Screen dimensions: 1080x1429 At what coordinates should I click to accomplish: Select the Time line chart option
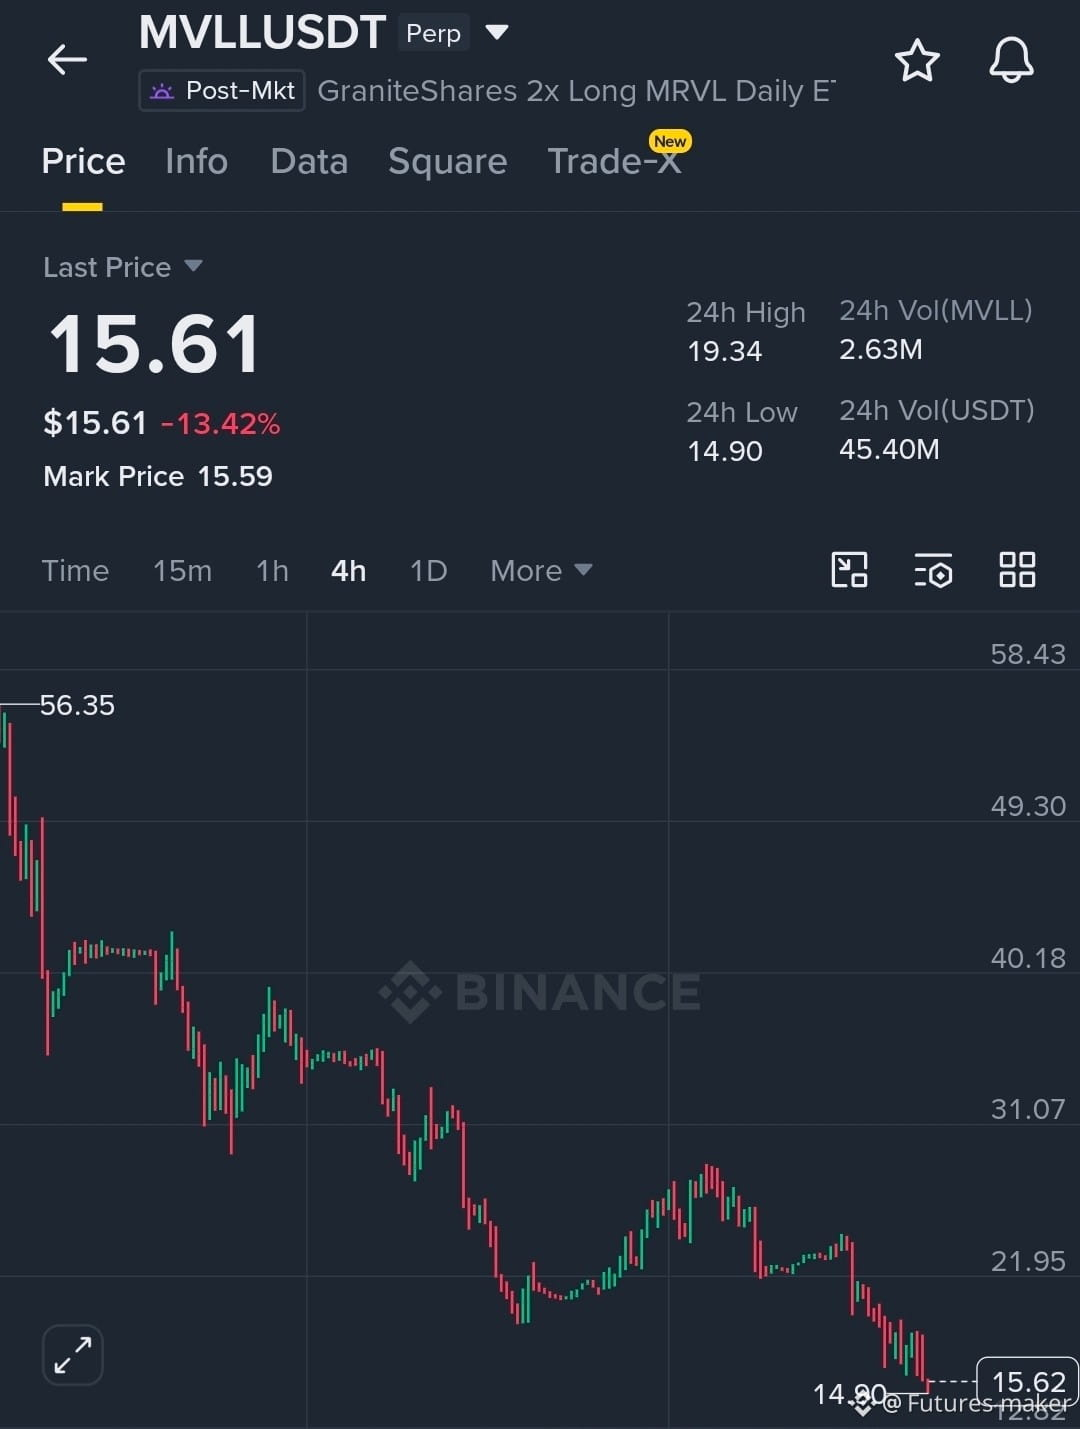click(75, 571)
